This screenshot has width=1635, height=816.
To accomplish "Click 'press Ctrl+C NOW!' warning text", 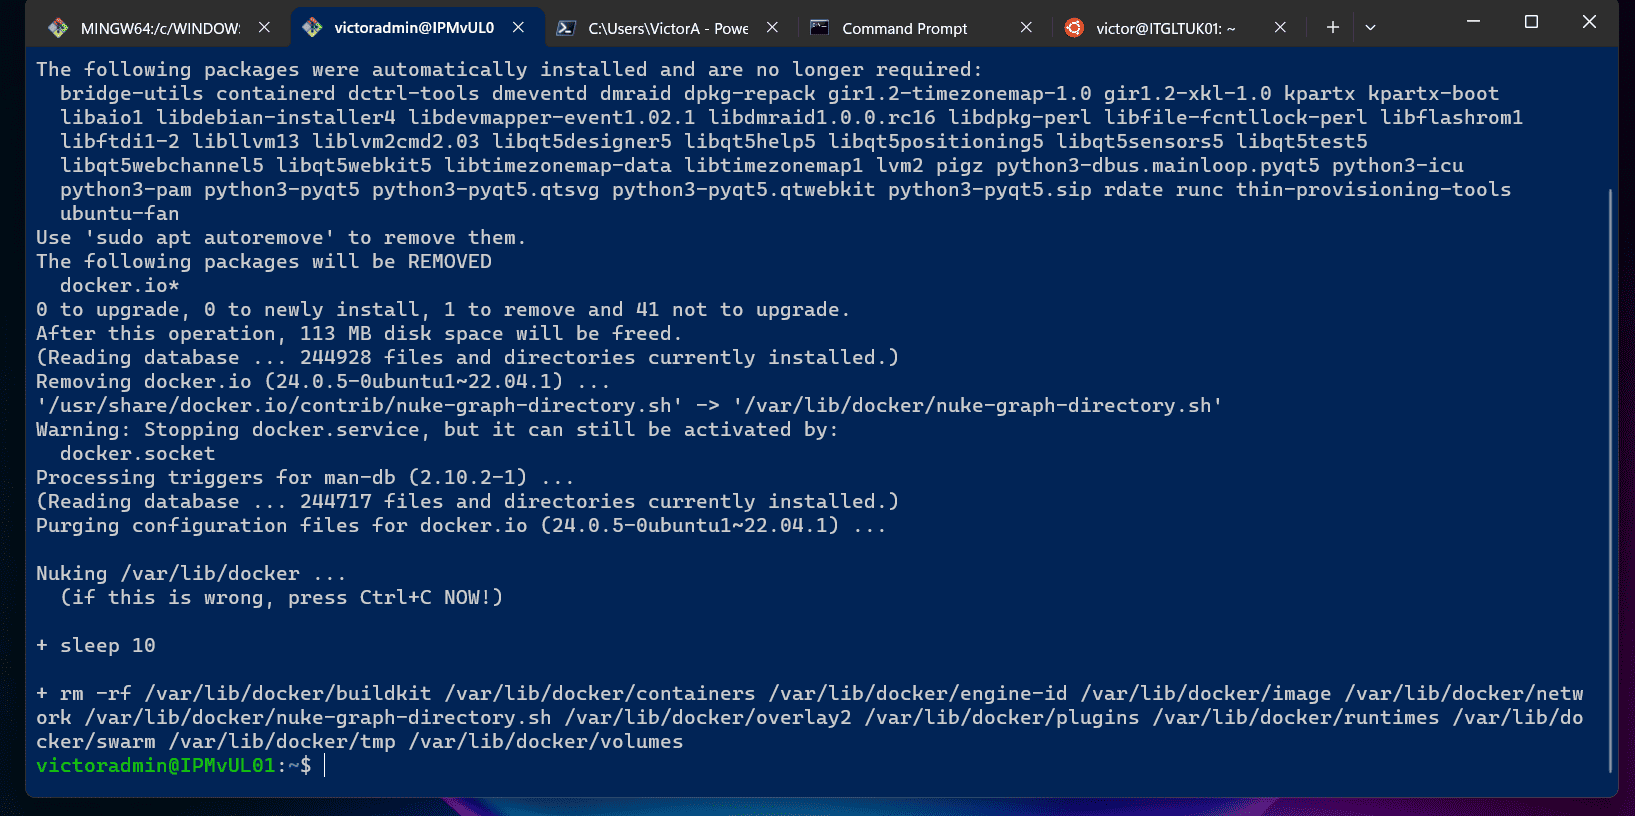I will pyautogui.click(x=395, y=597).
